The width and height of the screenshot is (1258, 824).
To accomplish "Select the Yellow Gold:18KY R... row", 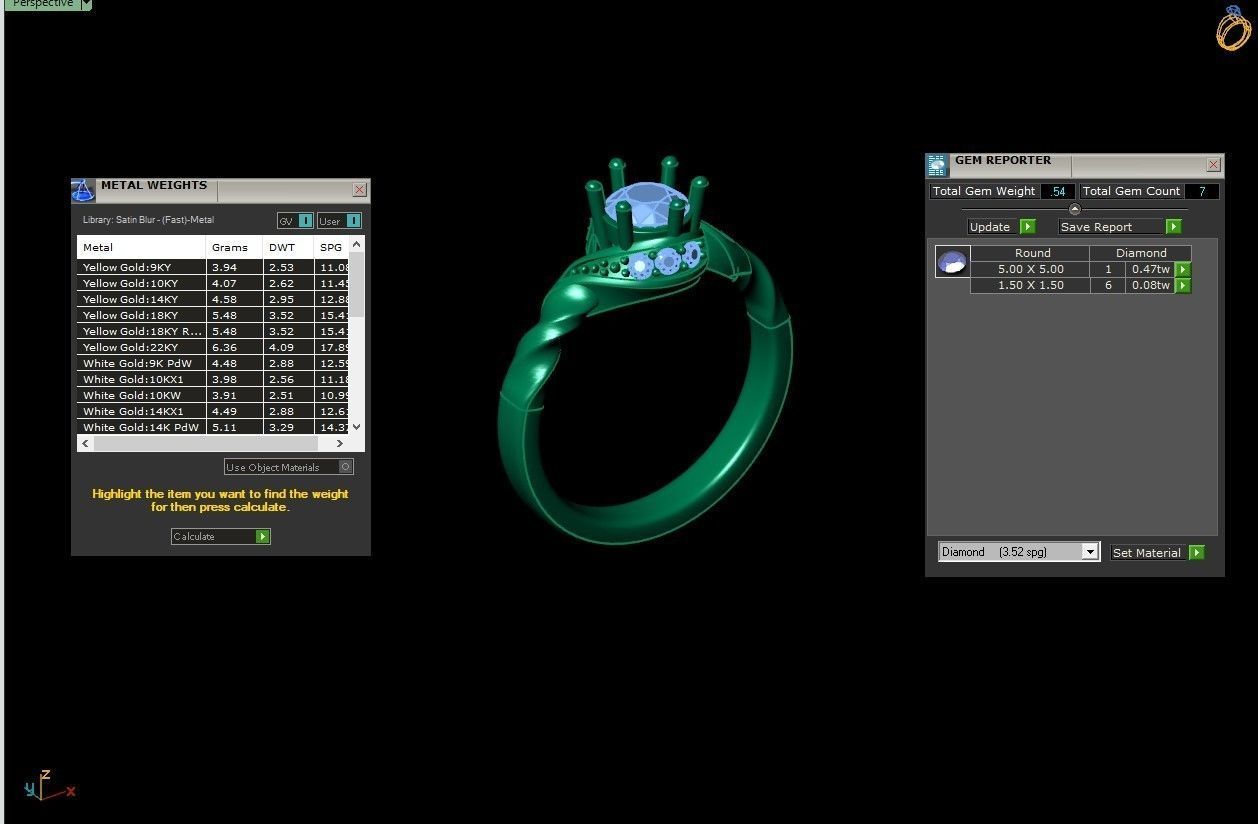I will [x=213, y=331].
